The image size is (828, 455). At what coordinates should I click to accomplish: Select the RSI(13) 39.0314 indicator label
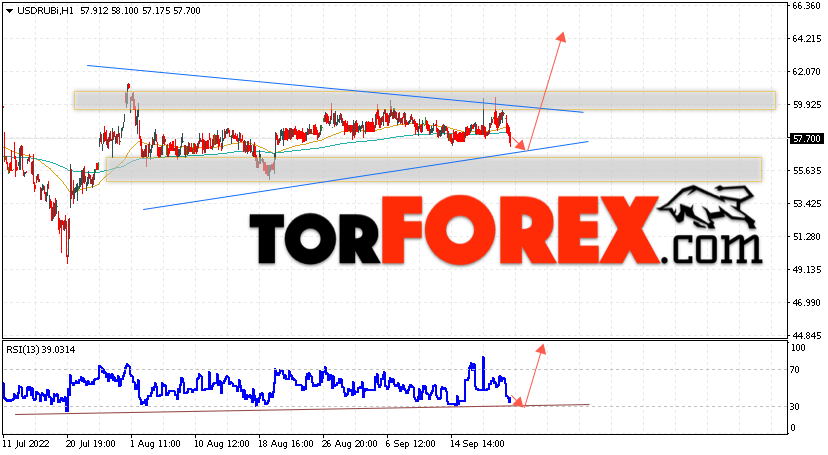[x=41, y=349]
